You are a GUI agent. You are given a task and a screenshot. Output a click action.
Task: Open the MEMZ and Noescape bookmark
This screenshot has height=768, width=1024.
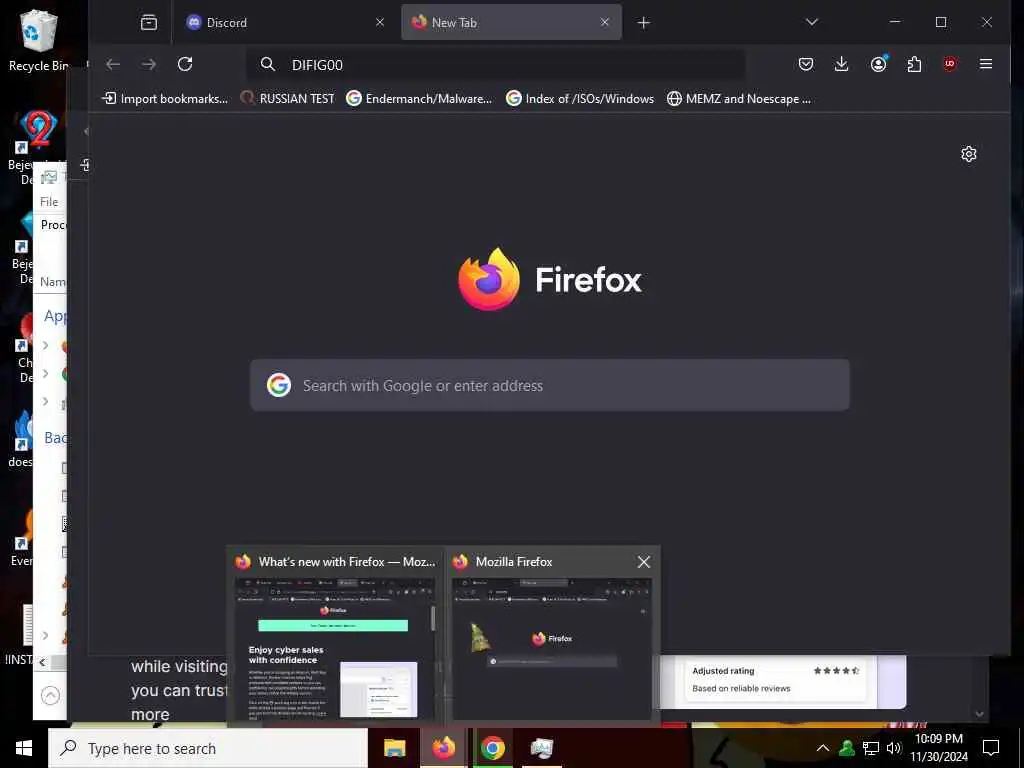739,99
